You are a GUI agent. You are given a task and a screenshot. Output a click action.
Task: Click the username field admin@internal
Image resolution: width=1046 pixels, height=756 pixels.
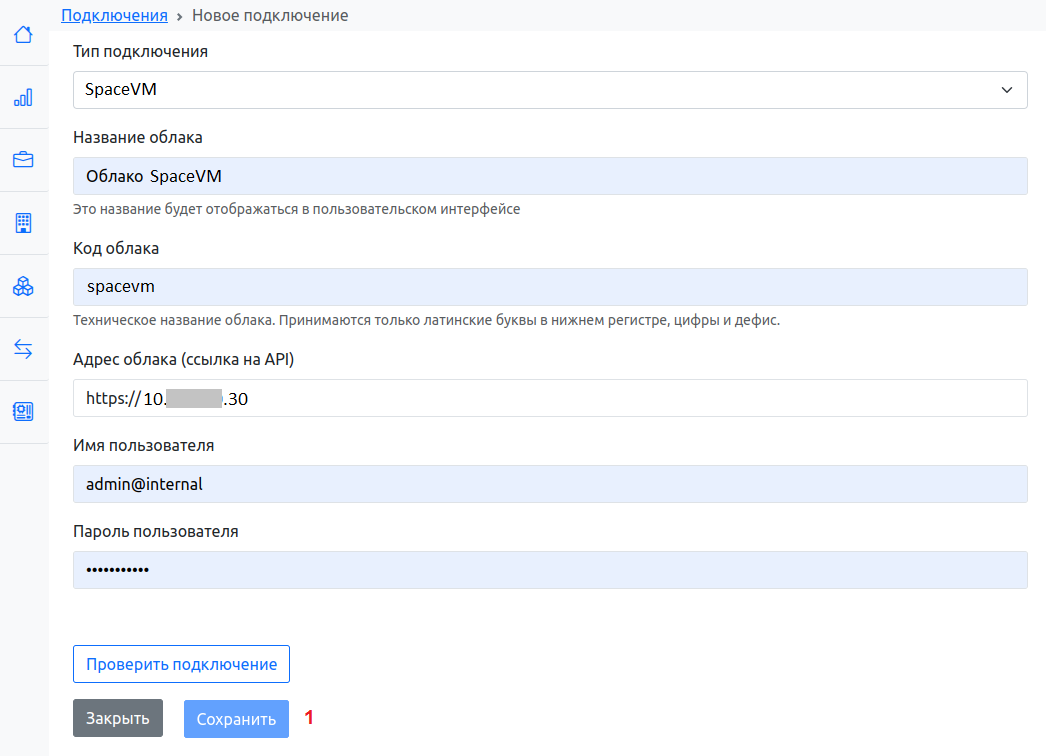coord(550,484)
